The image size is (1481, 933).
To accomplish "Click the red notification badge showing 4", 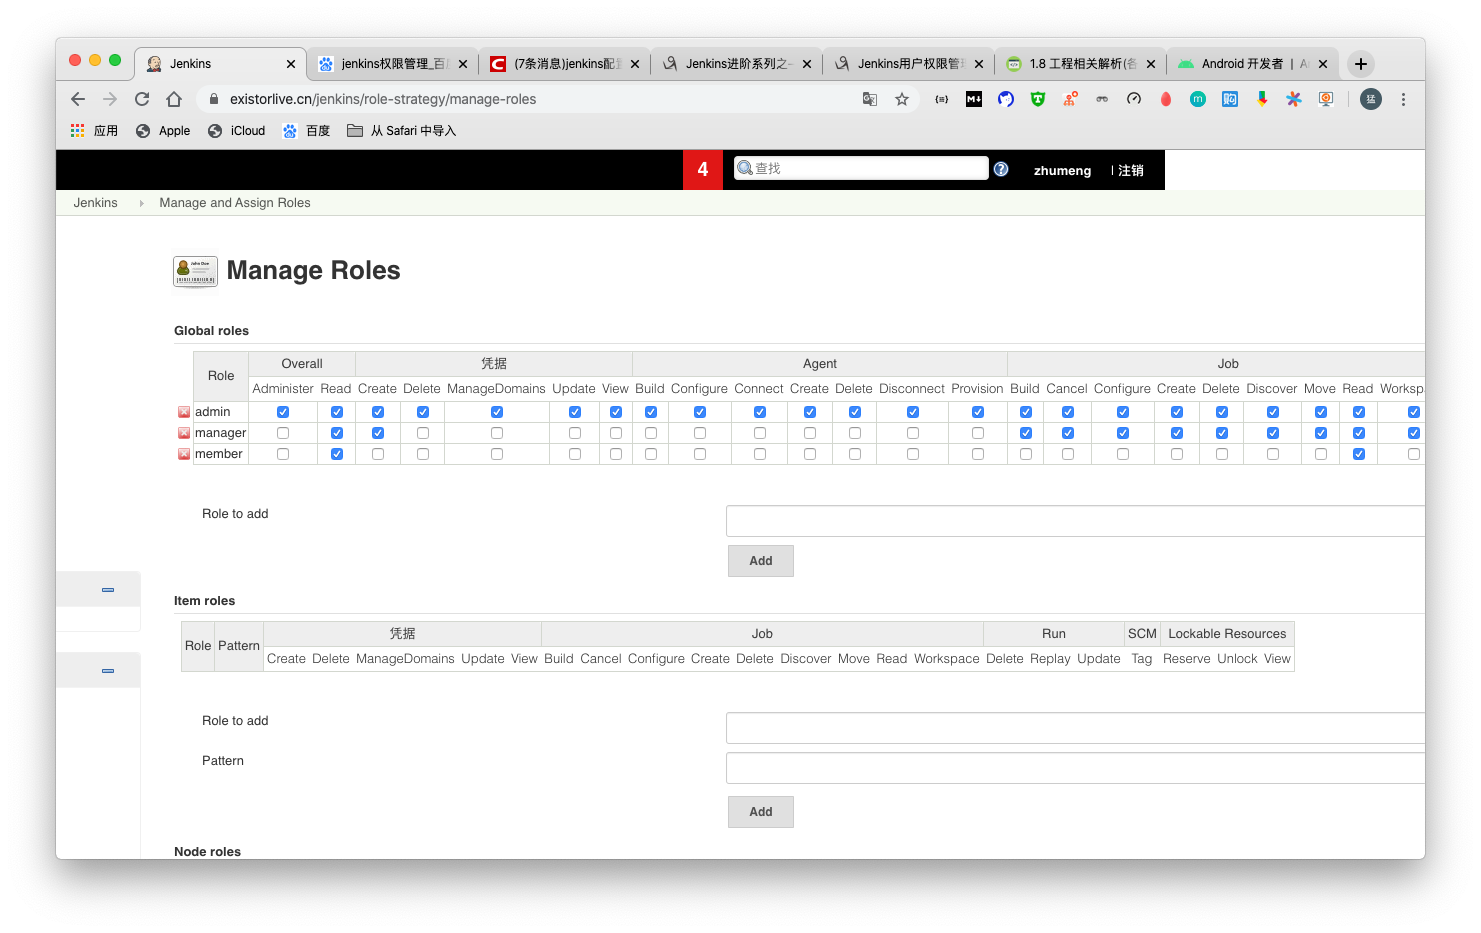I will (703, 170).
